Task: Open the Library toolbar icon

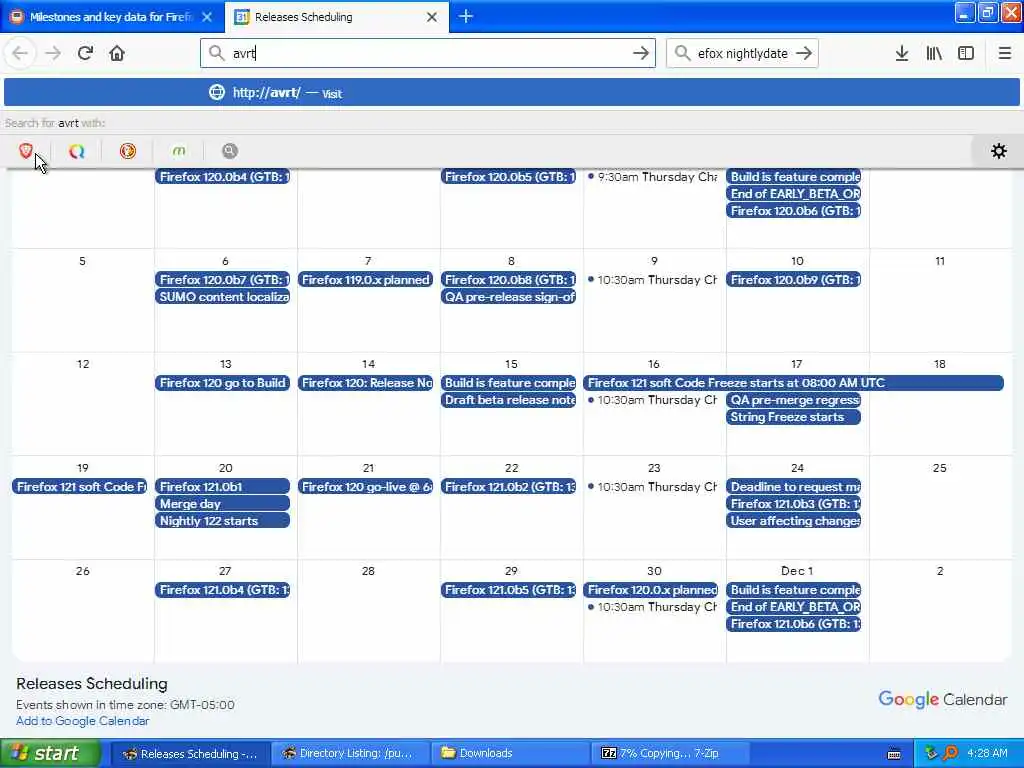Action: 934,53
